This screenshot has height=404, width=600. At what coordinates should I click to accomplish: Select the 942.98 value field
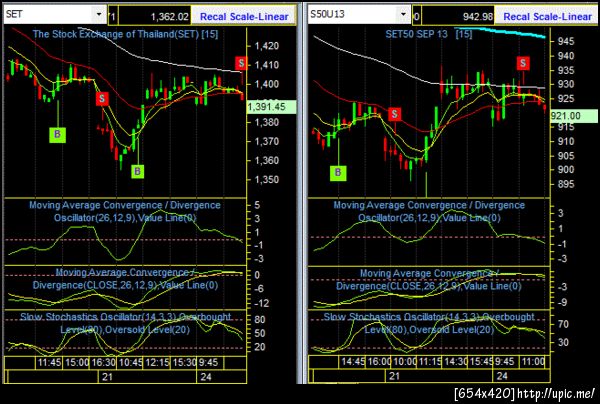[x=458, y=16]
